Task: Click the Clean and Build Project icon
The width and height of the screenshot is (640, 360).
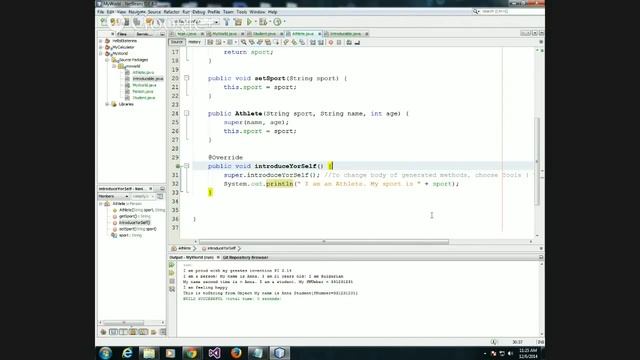Action: [x=238, y=22]
